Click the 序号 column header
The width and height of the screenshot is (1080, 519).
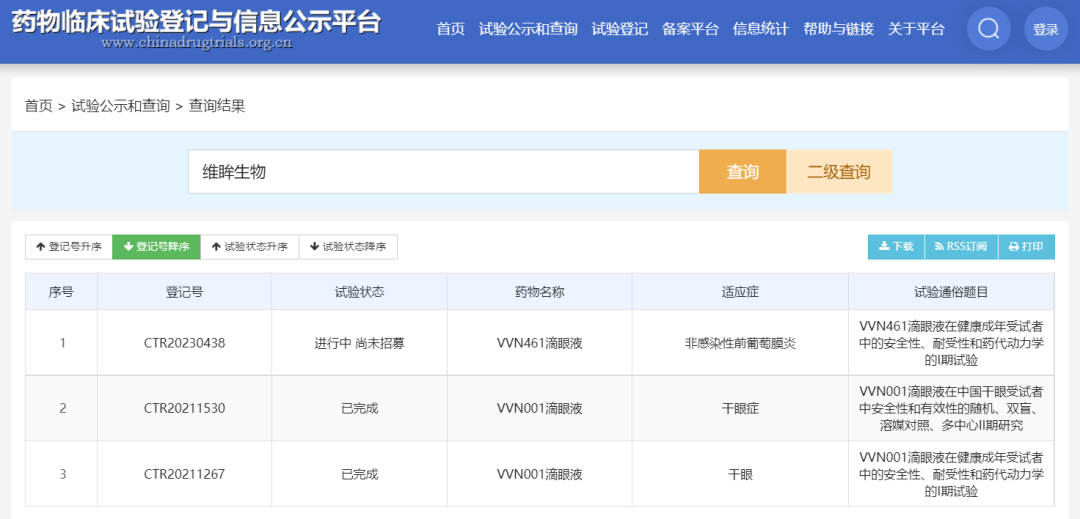61,292
